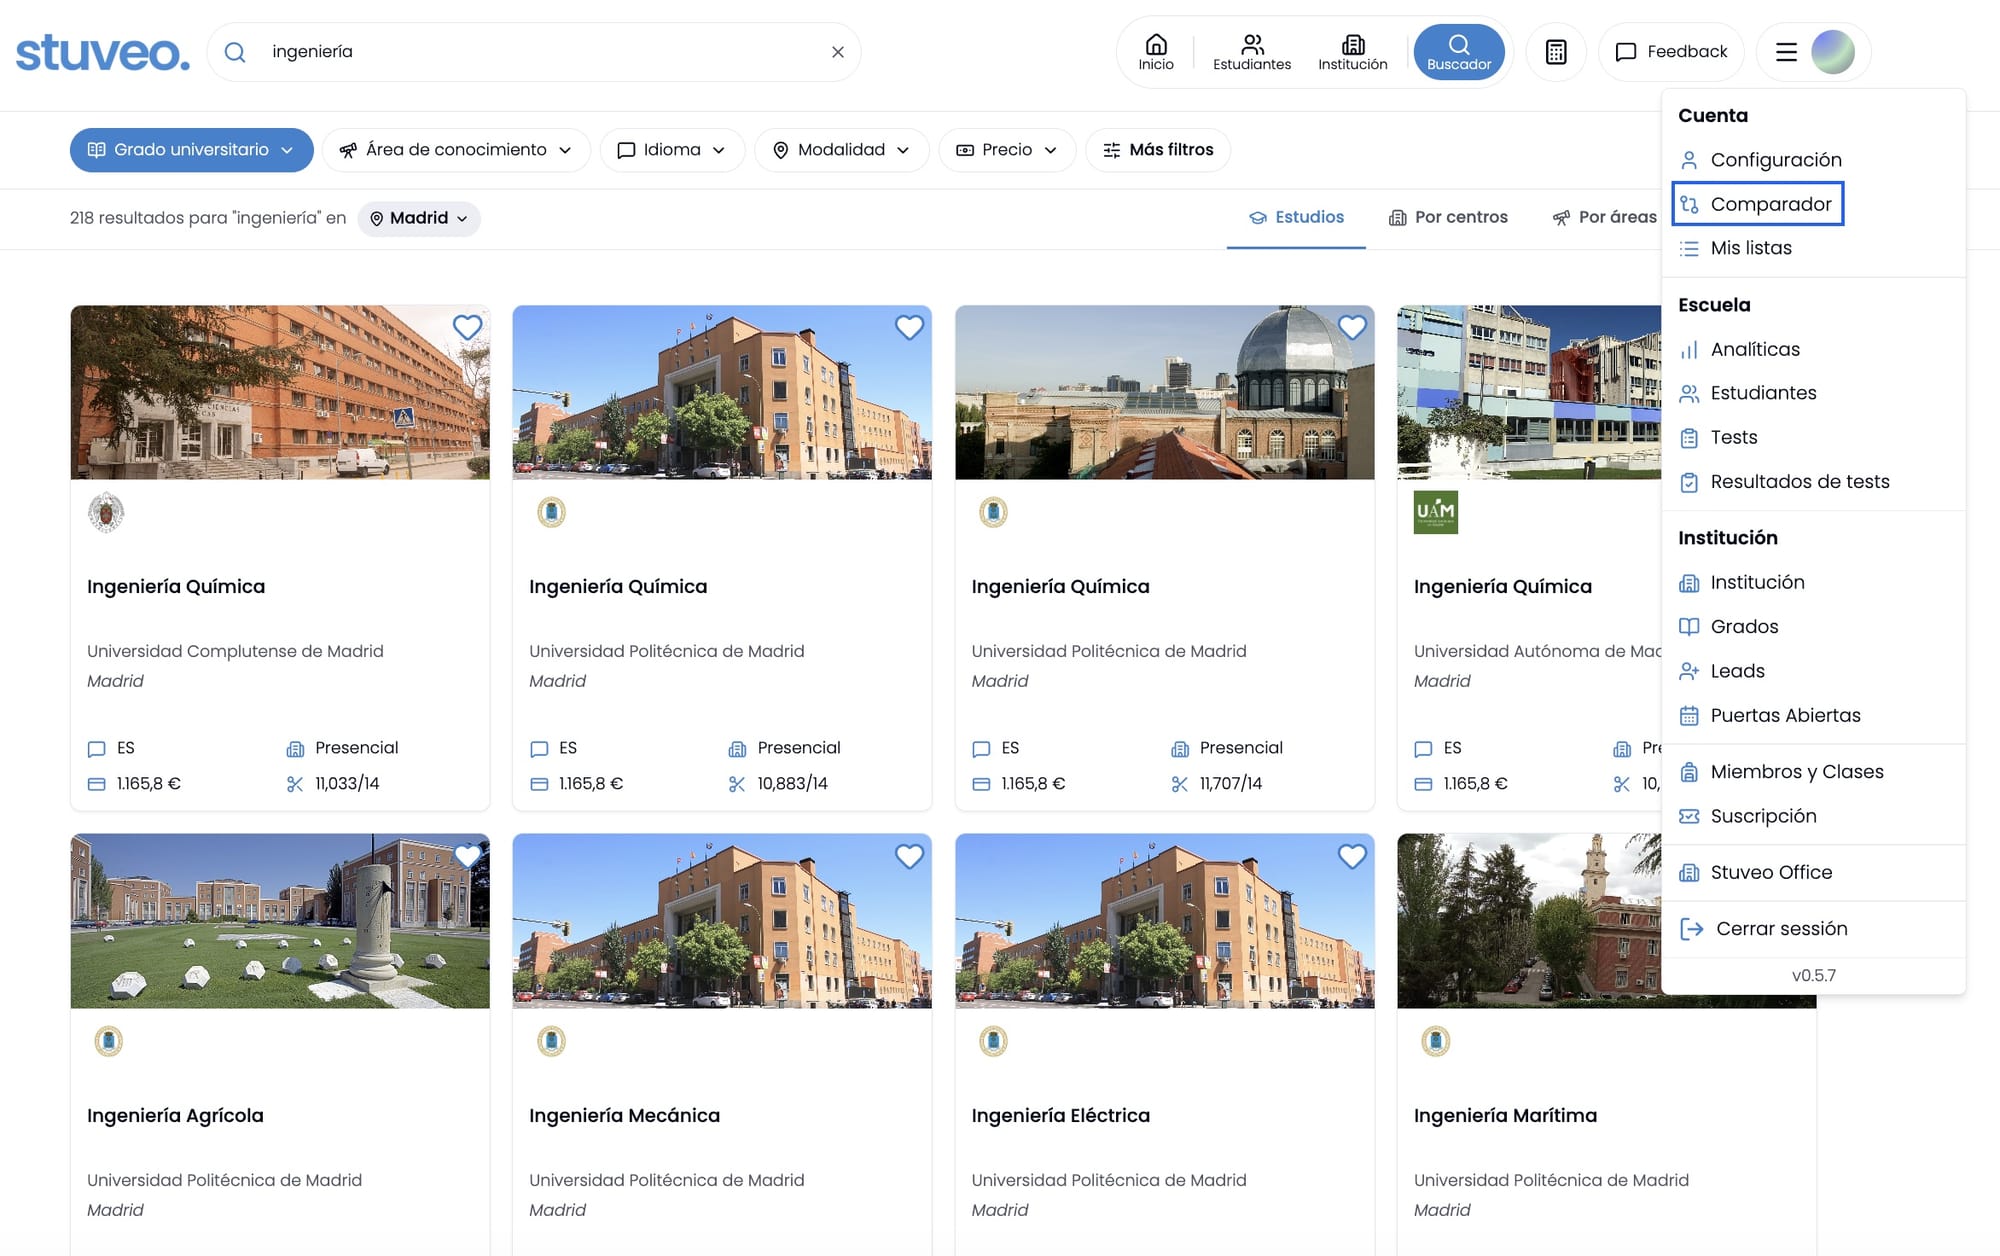Open Institución entry in the dropdown menu
This screenshot has width=2000, height=1256.
(x=1742, y=582)
